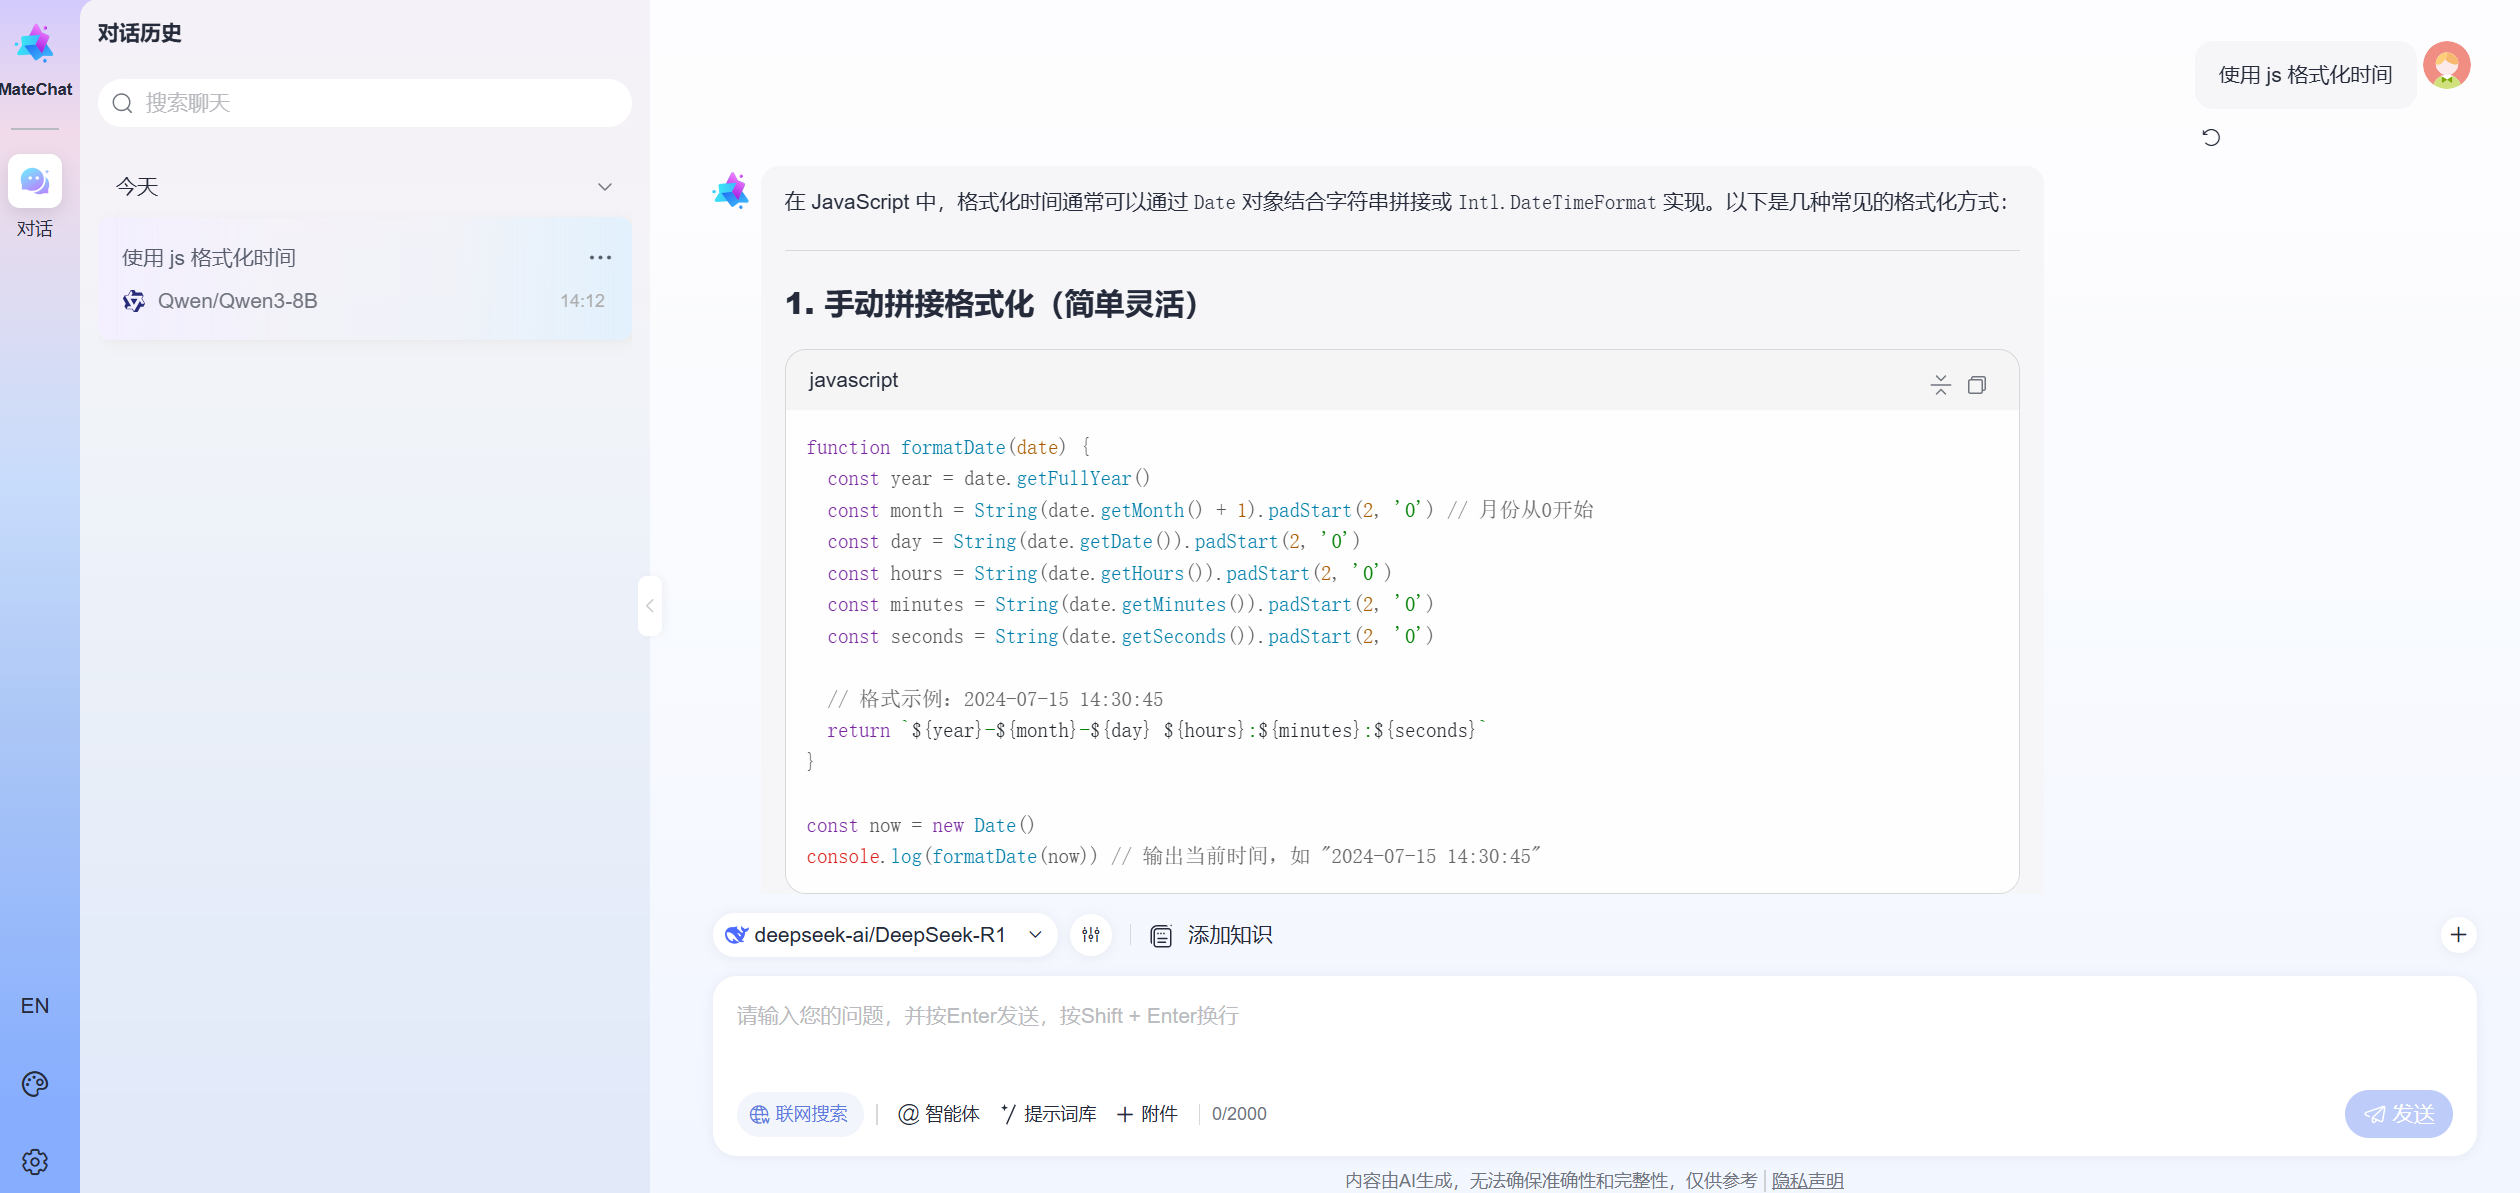Viewport: 2520px width, 1193px height.
Task: Click the 对话历史 title
Action: coord(140,33)
